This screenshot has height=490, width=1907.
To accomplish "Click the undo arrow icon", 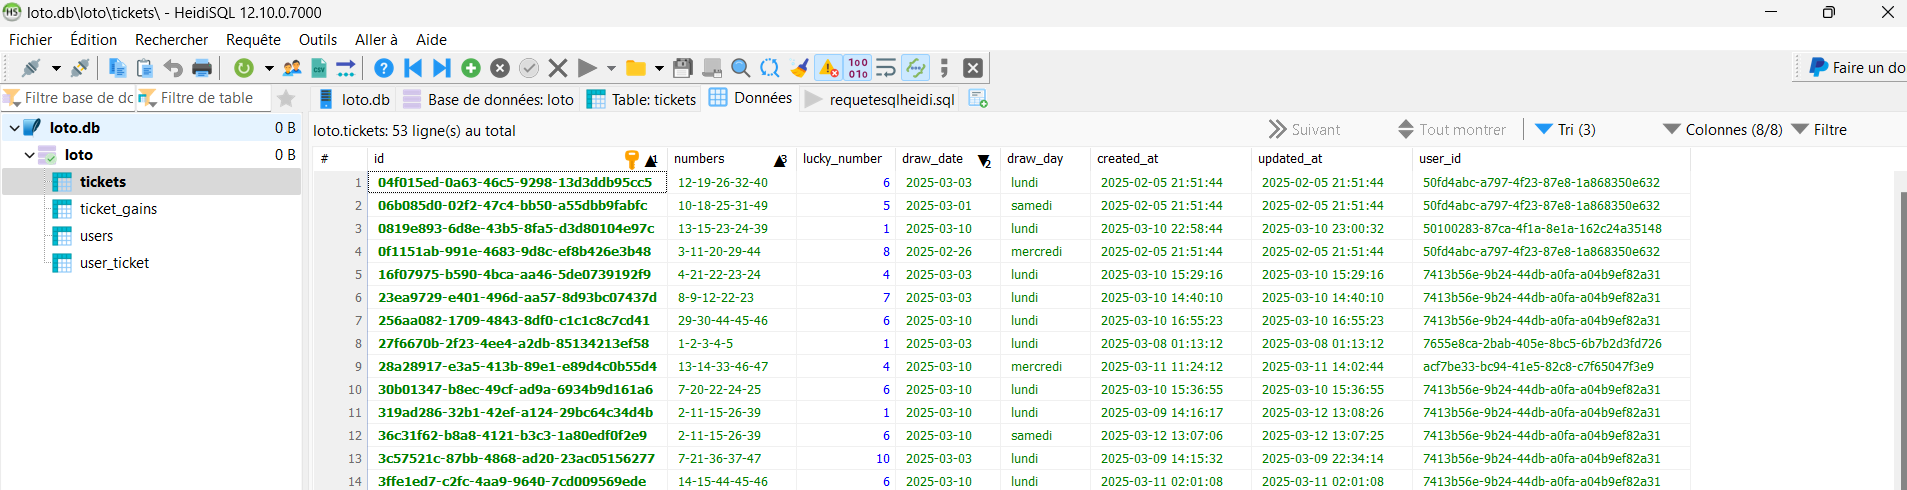I will 173,68.
